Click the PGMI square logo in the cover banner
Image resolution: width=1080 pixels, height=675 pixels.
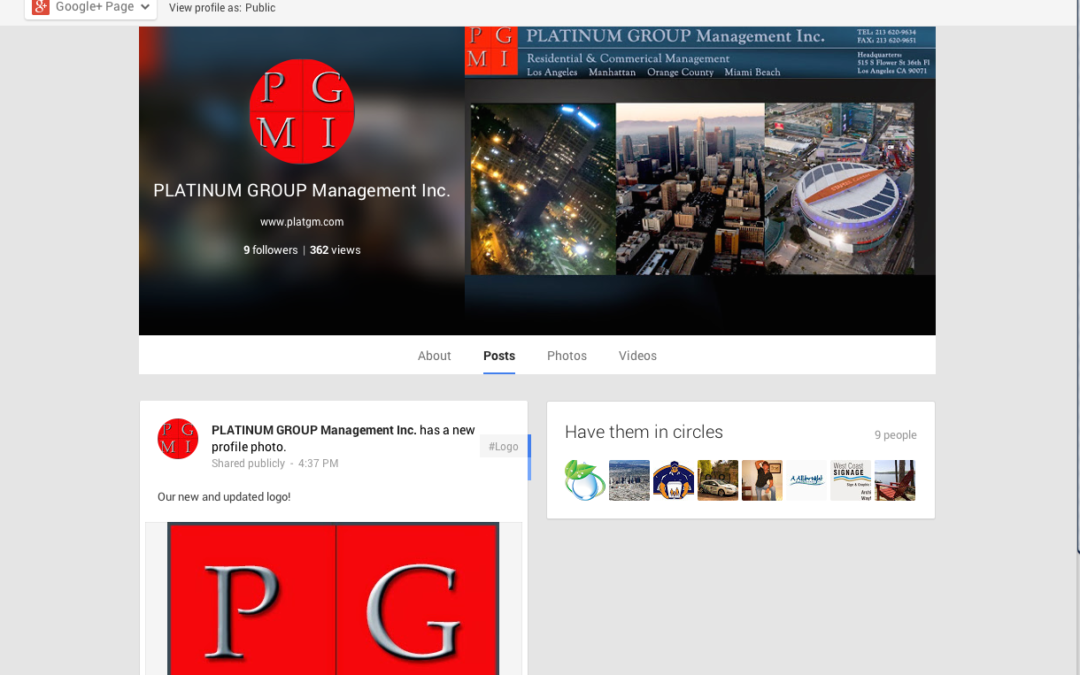pyautogui.click(x=491, y=50)
